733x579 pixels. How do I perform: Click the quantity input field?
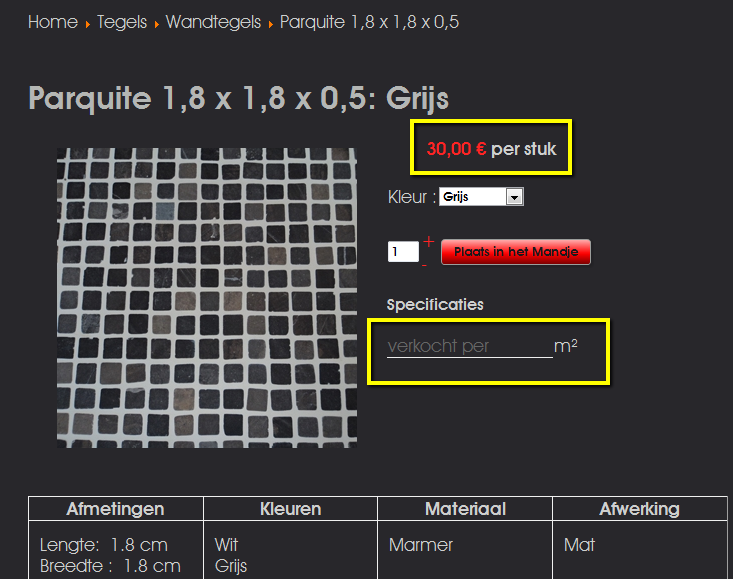click(403, 252)
